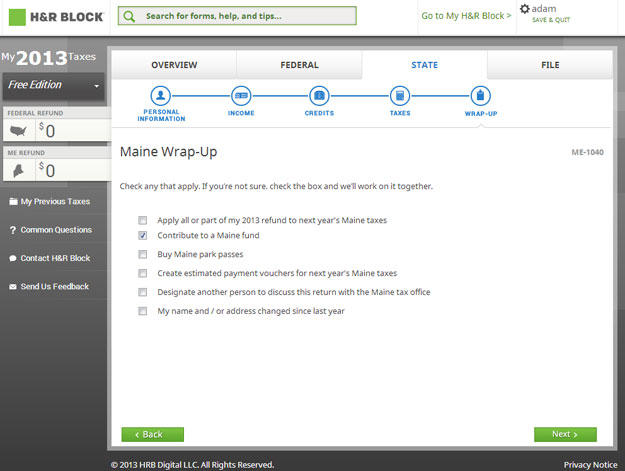Image resolution: width=625 pixels, height=471 pixels.
Task: Click the Personal Information step label
Action: (x=161, y=115)
